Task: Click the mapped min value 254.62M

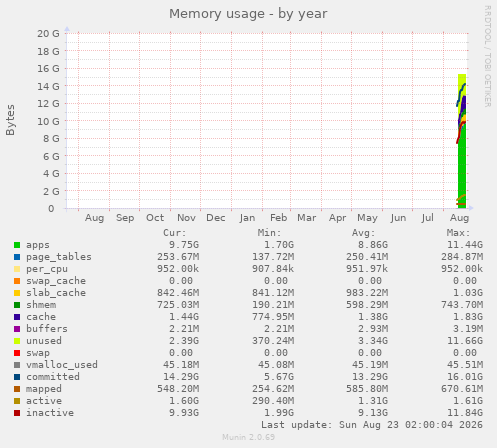Action: 273,389
